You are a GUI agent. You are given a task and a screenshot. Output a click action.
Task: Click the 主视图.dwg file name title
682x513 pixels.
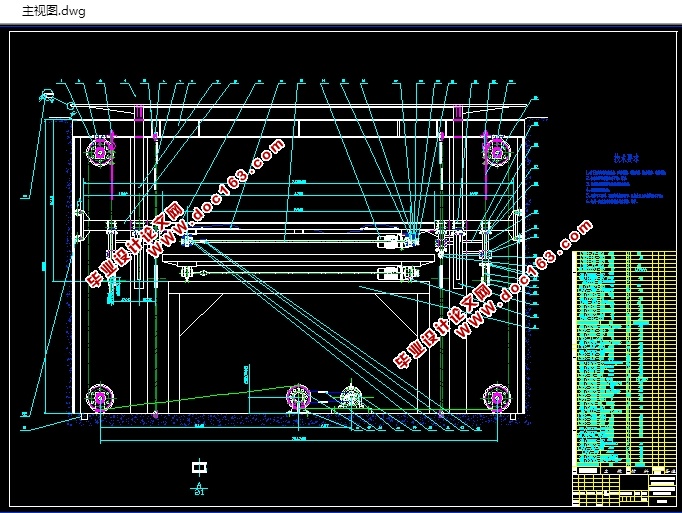pos(53,11)
